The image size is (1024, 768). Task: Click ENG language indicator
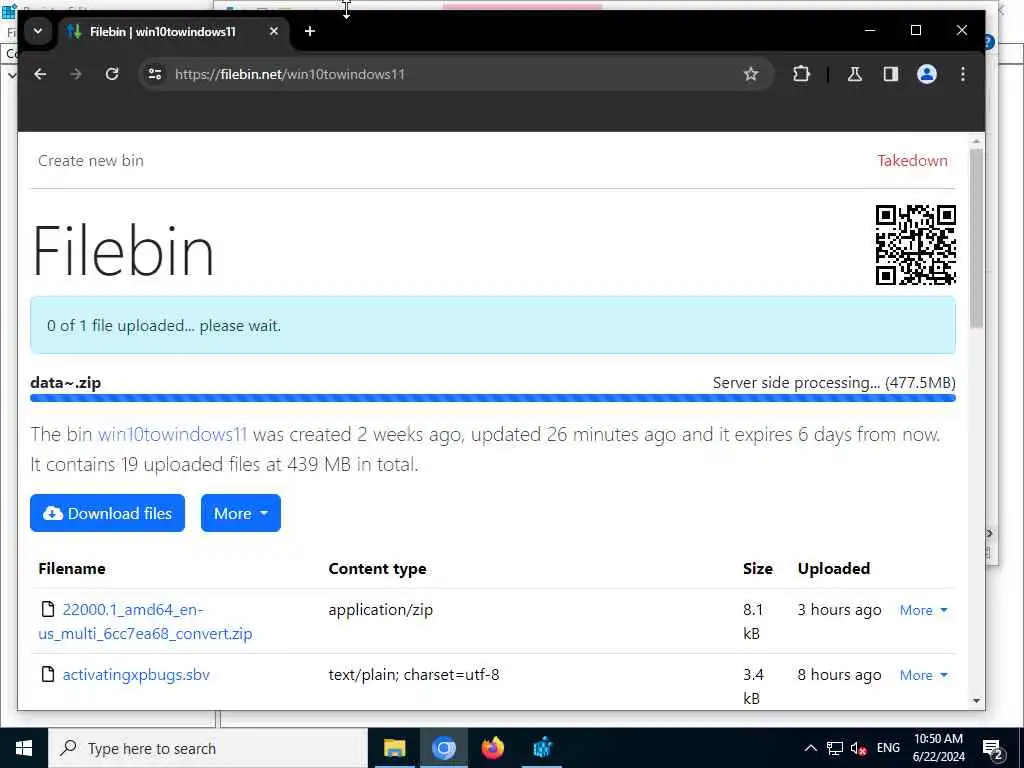[888, 748]
